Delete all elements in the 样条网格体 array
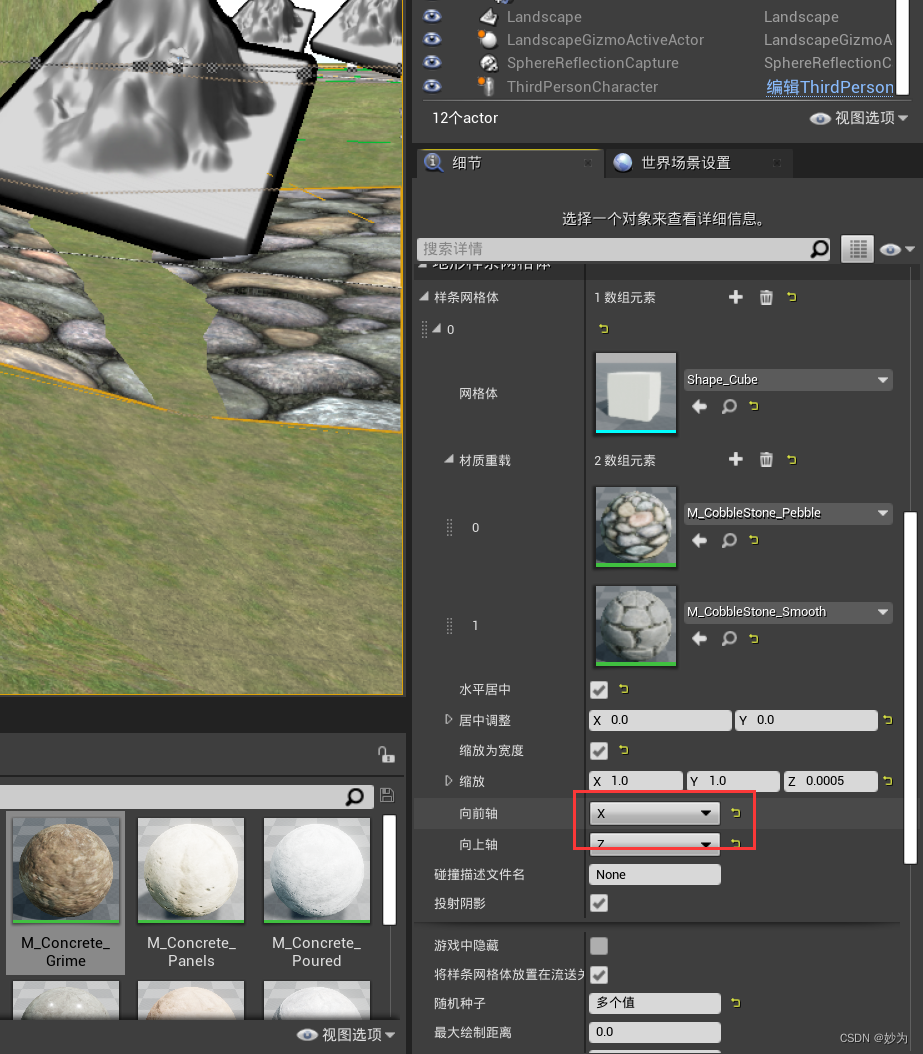 coord(766,297)
